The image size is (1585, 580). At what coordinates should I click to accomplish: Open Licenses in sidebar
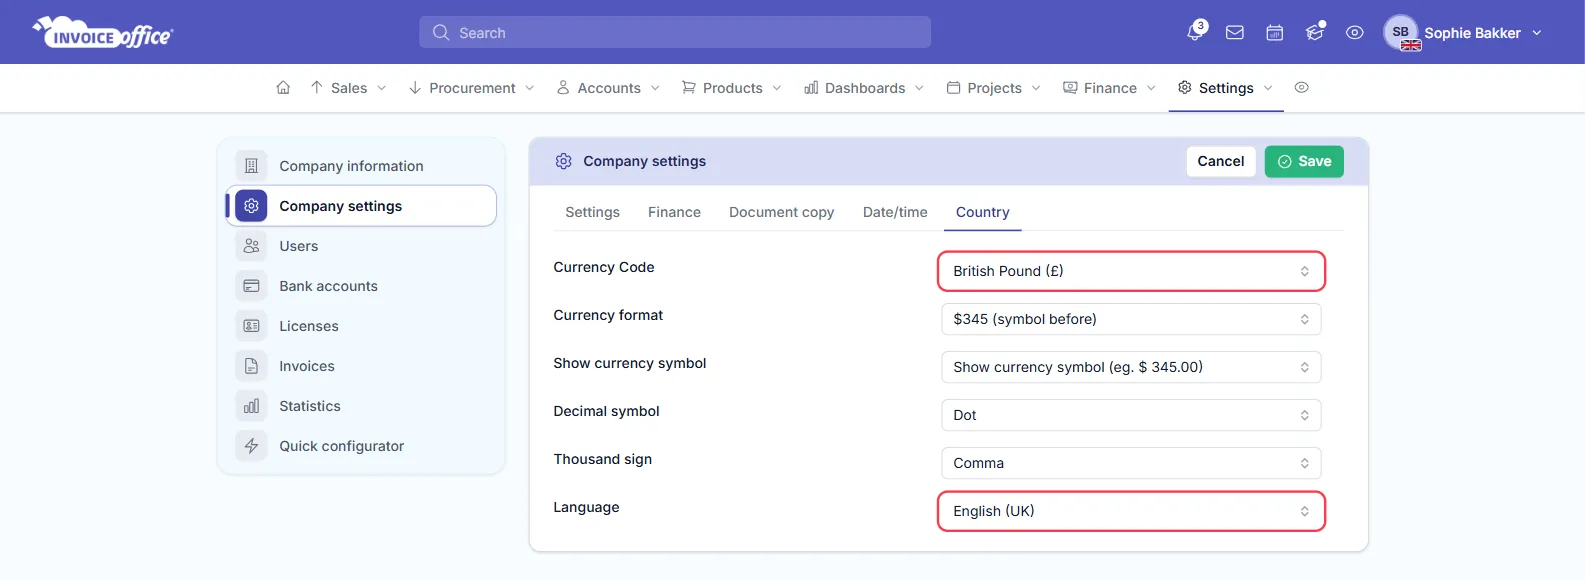(x=361, y=326)
